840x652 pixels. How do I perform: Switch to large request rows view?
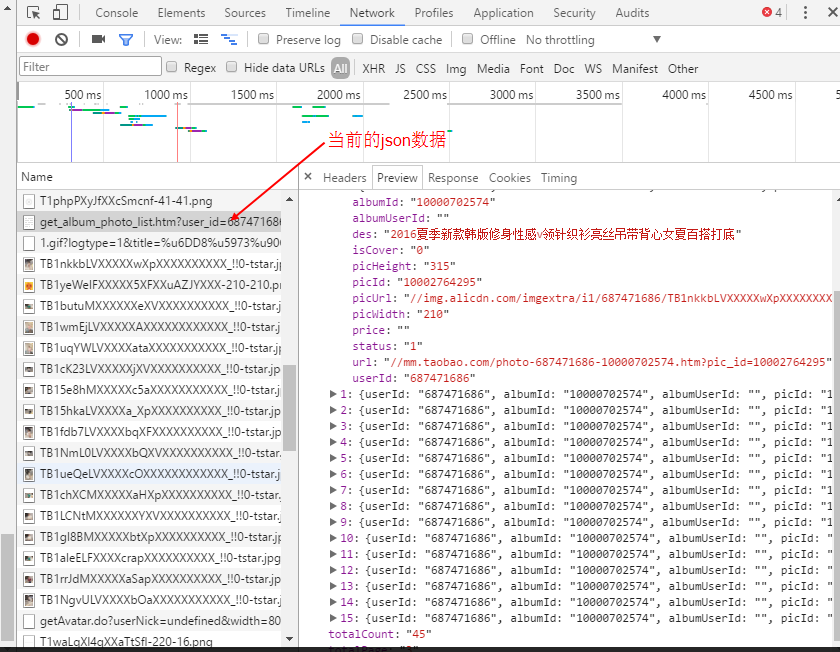pos(201,39)
